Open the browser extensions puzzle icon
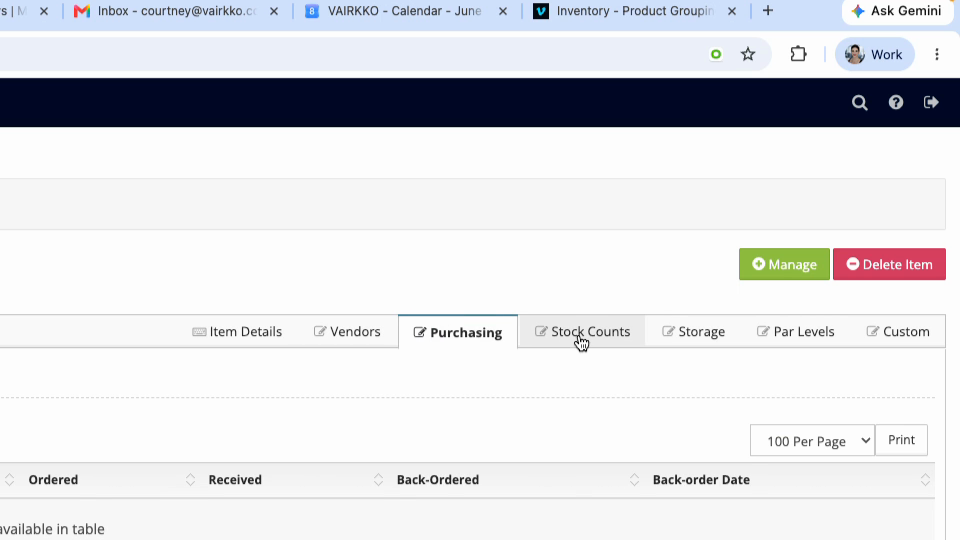Viewport: 960px width, 540px height. pyautogui.click(x=798, y=54)
